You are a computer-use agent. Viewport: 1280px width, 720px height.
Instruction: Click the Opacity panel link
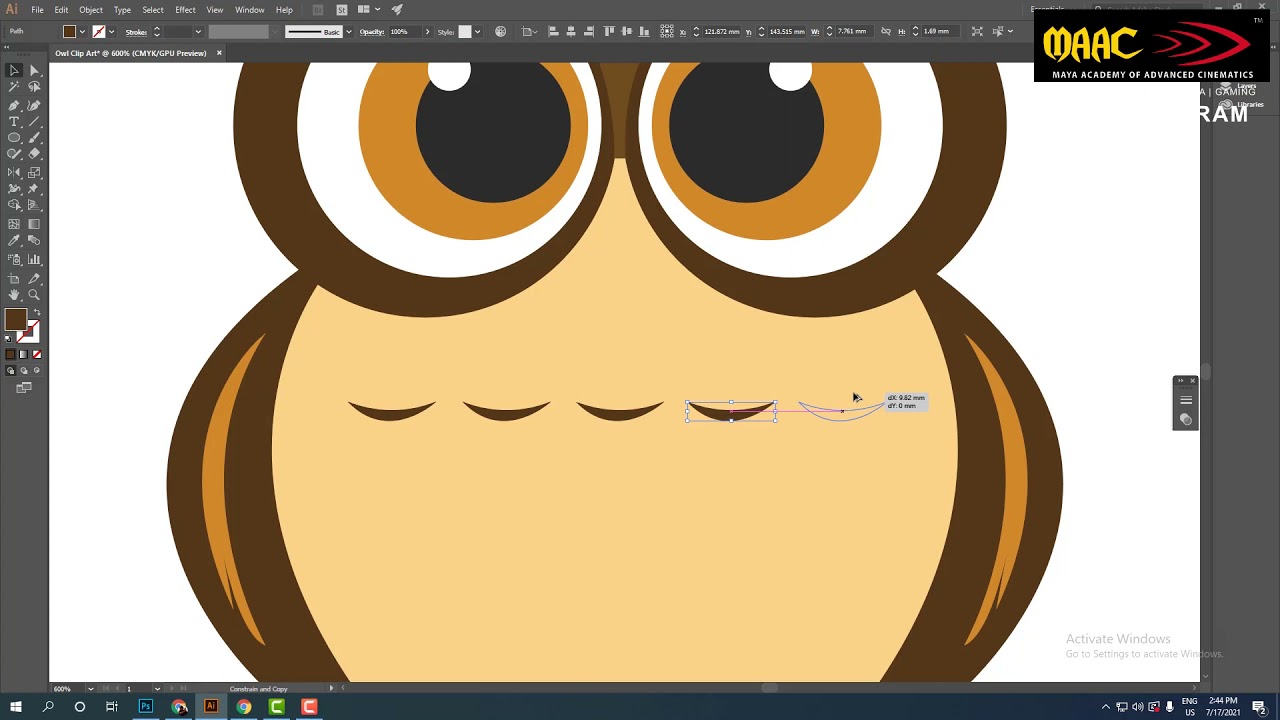click(372, 32)
